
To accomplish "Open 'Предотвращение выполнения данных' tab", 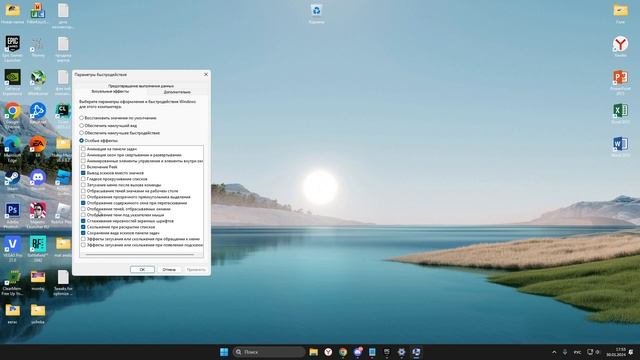I will pos(141,86).
